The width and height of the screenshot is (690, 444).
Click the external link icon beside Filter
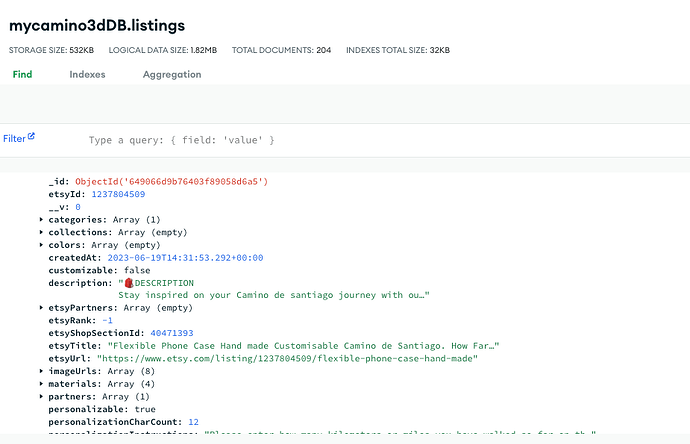click(31, 138)
